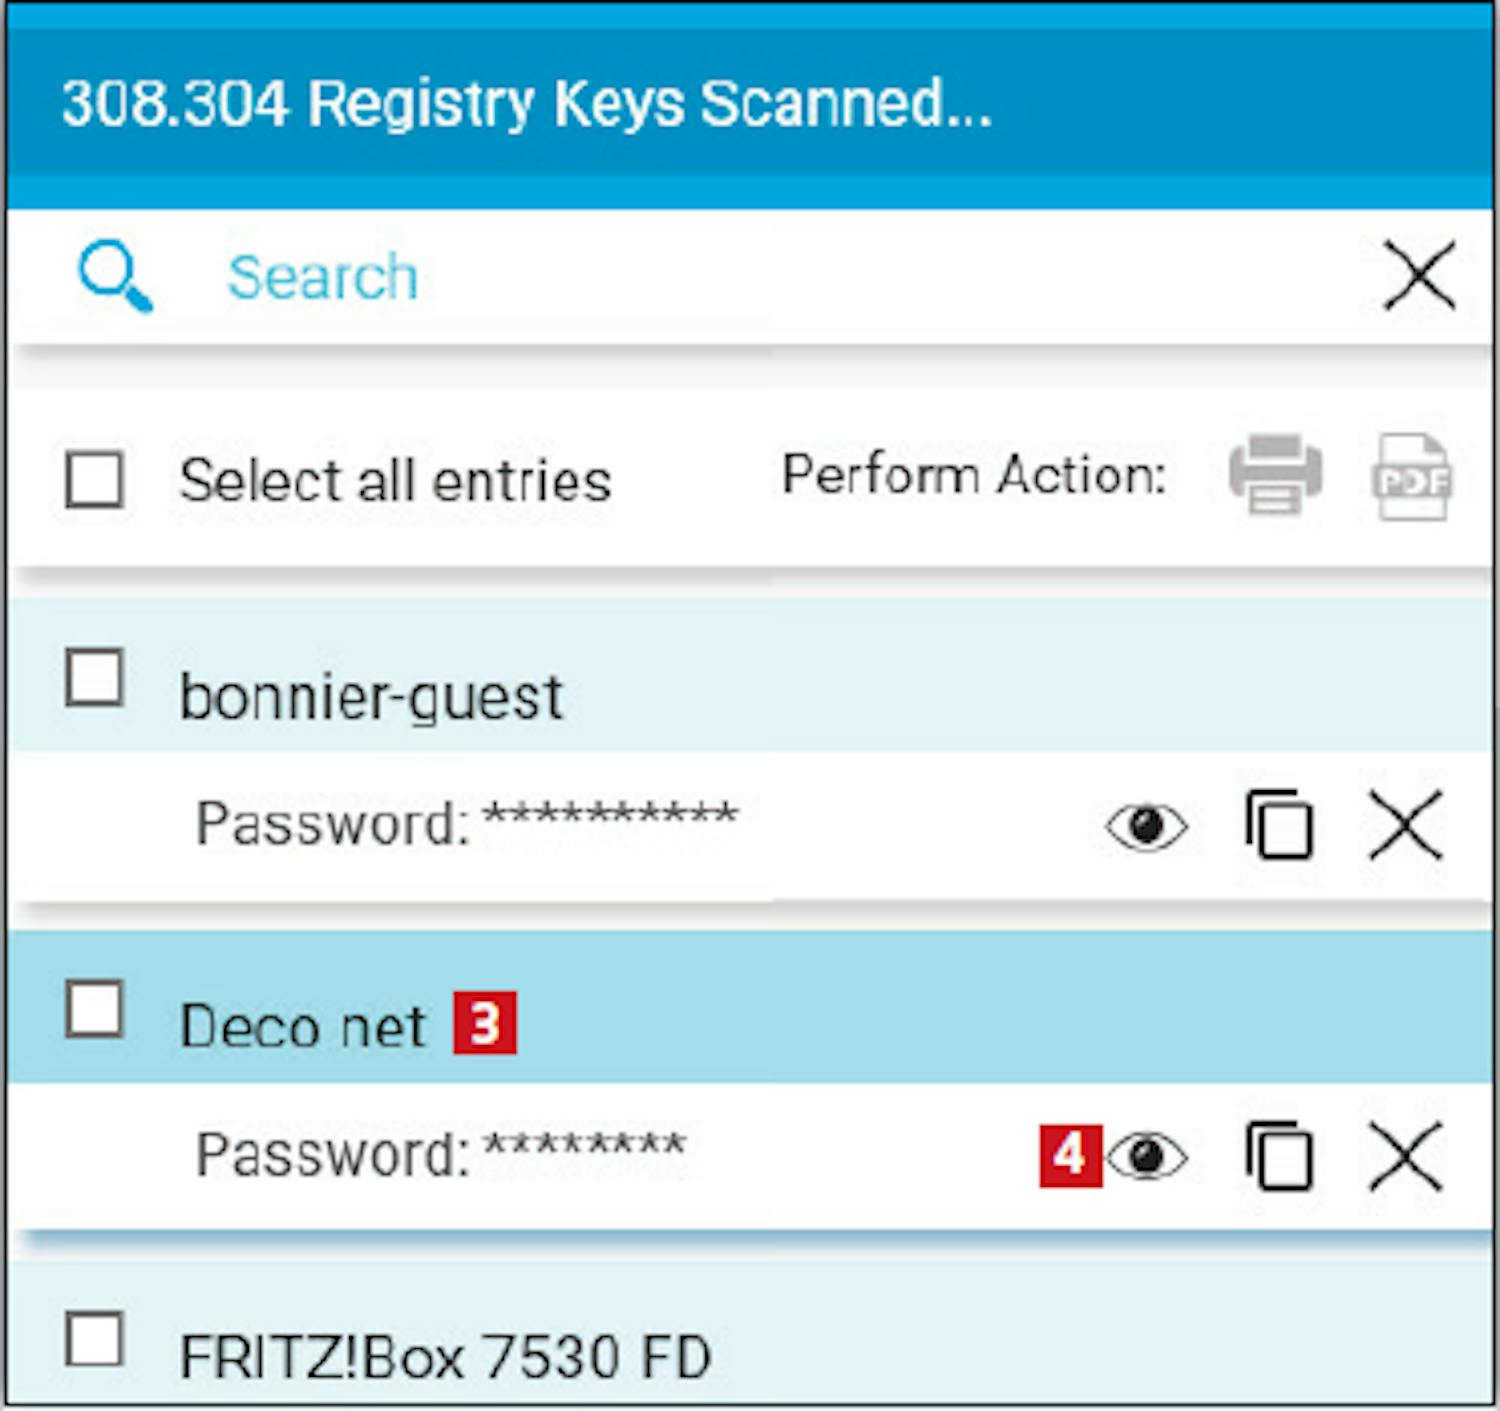Reveal the bonnier-guest password with eye icon
1500x1411 pixels.
click(1146, 826)
